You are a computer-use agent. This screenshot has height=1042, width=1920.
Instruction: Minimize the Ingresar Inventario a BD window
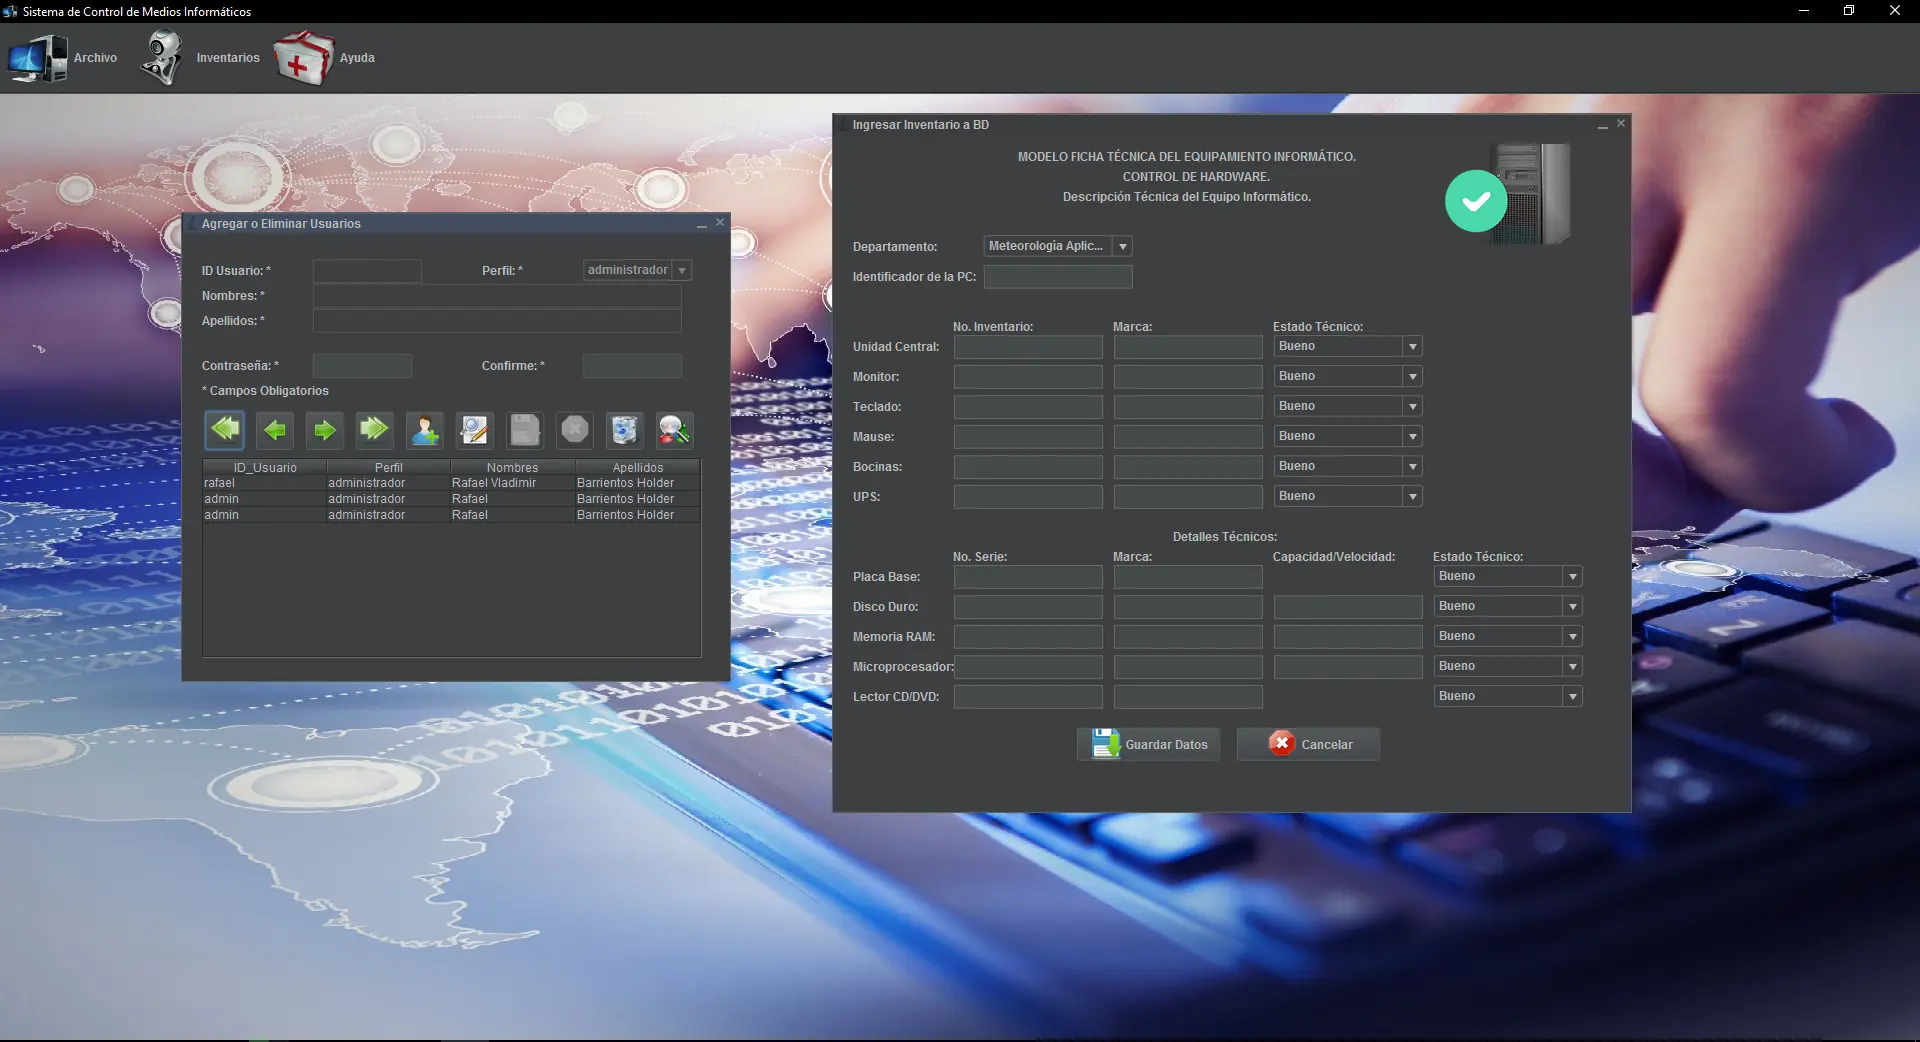pyautogui.click(x=1603, y=125)
